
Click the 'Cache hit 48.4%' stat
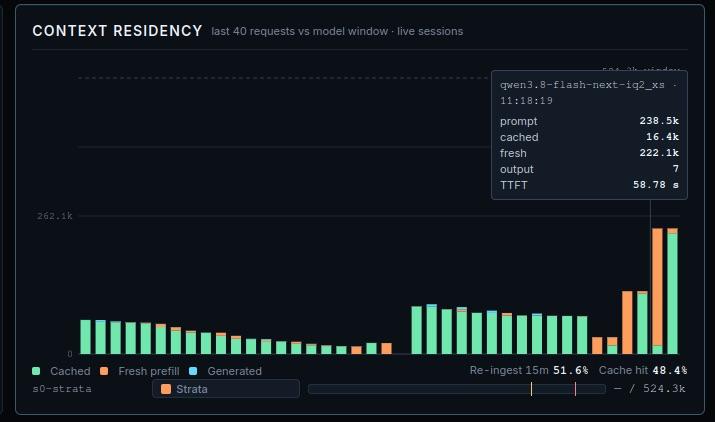point(643,370)
